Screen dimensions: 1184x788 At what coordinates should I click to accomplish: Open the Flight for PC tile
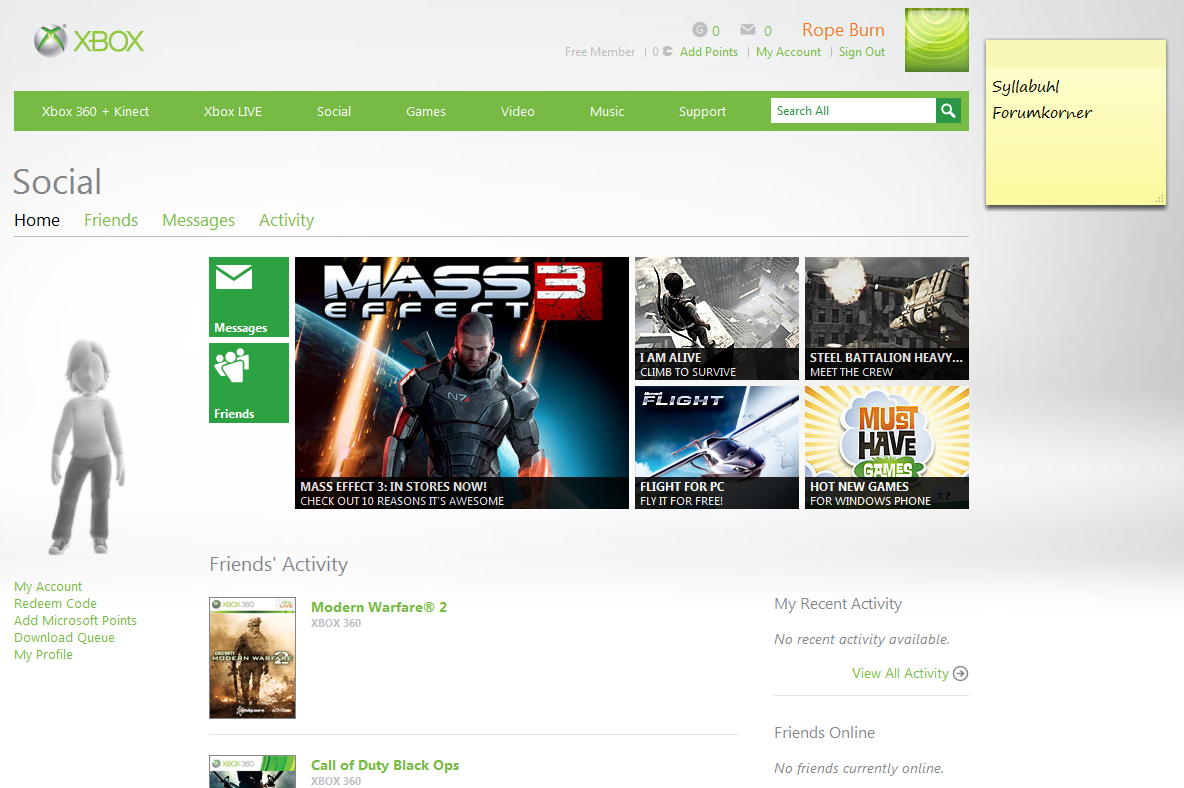tap(717, 448)
